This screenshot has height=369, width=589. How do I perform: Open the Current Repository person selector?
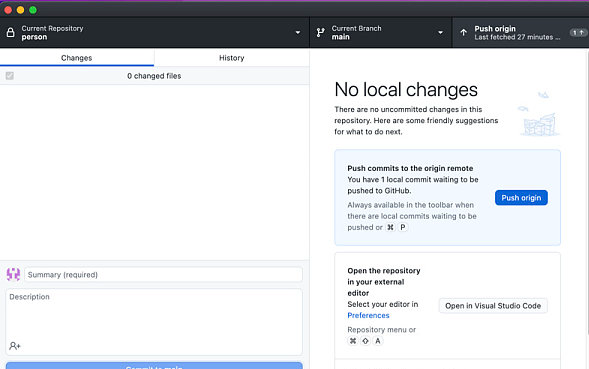[154, 33]
